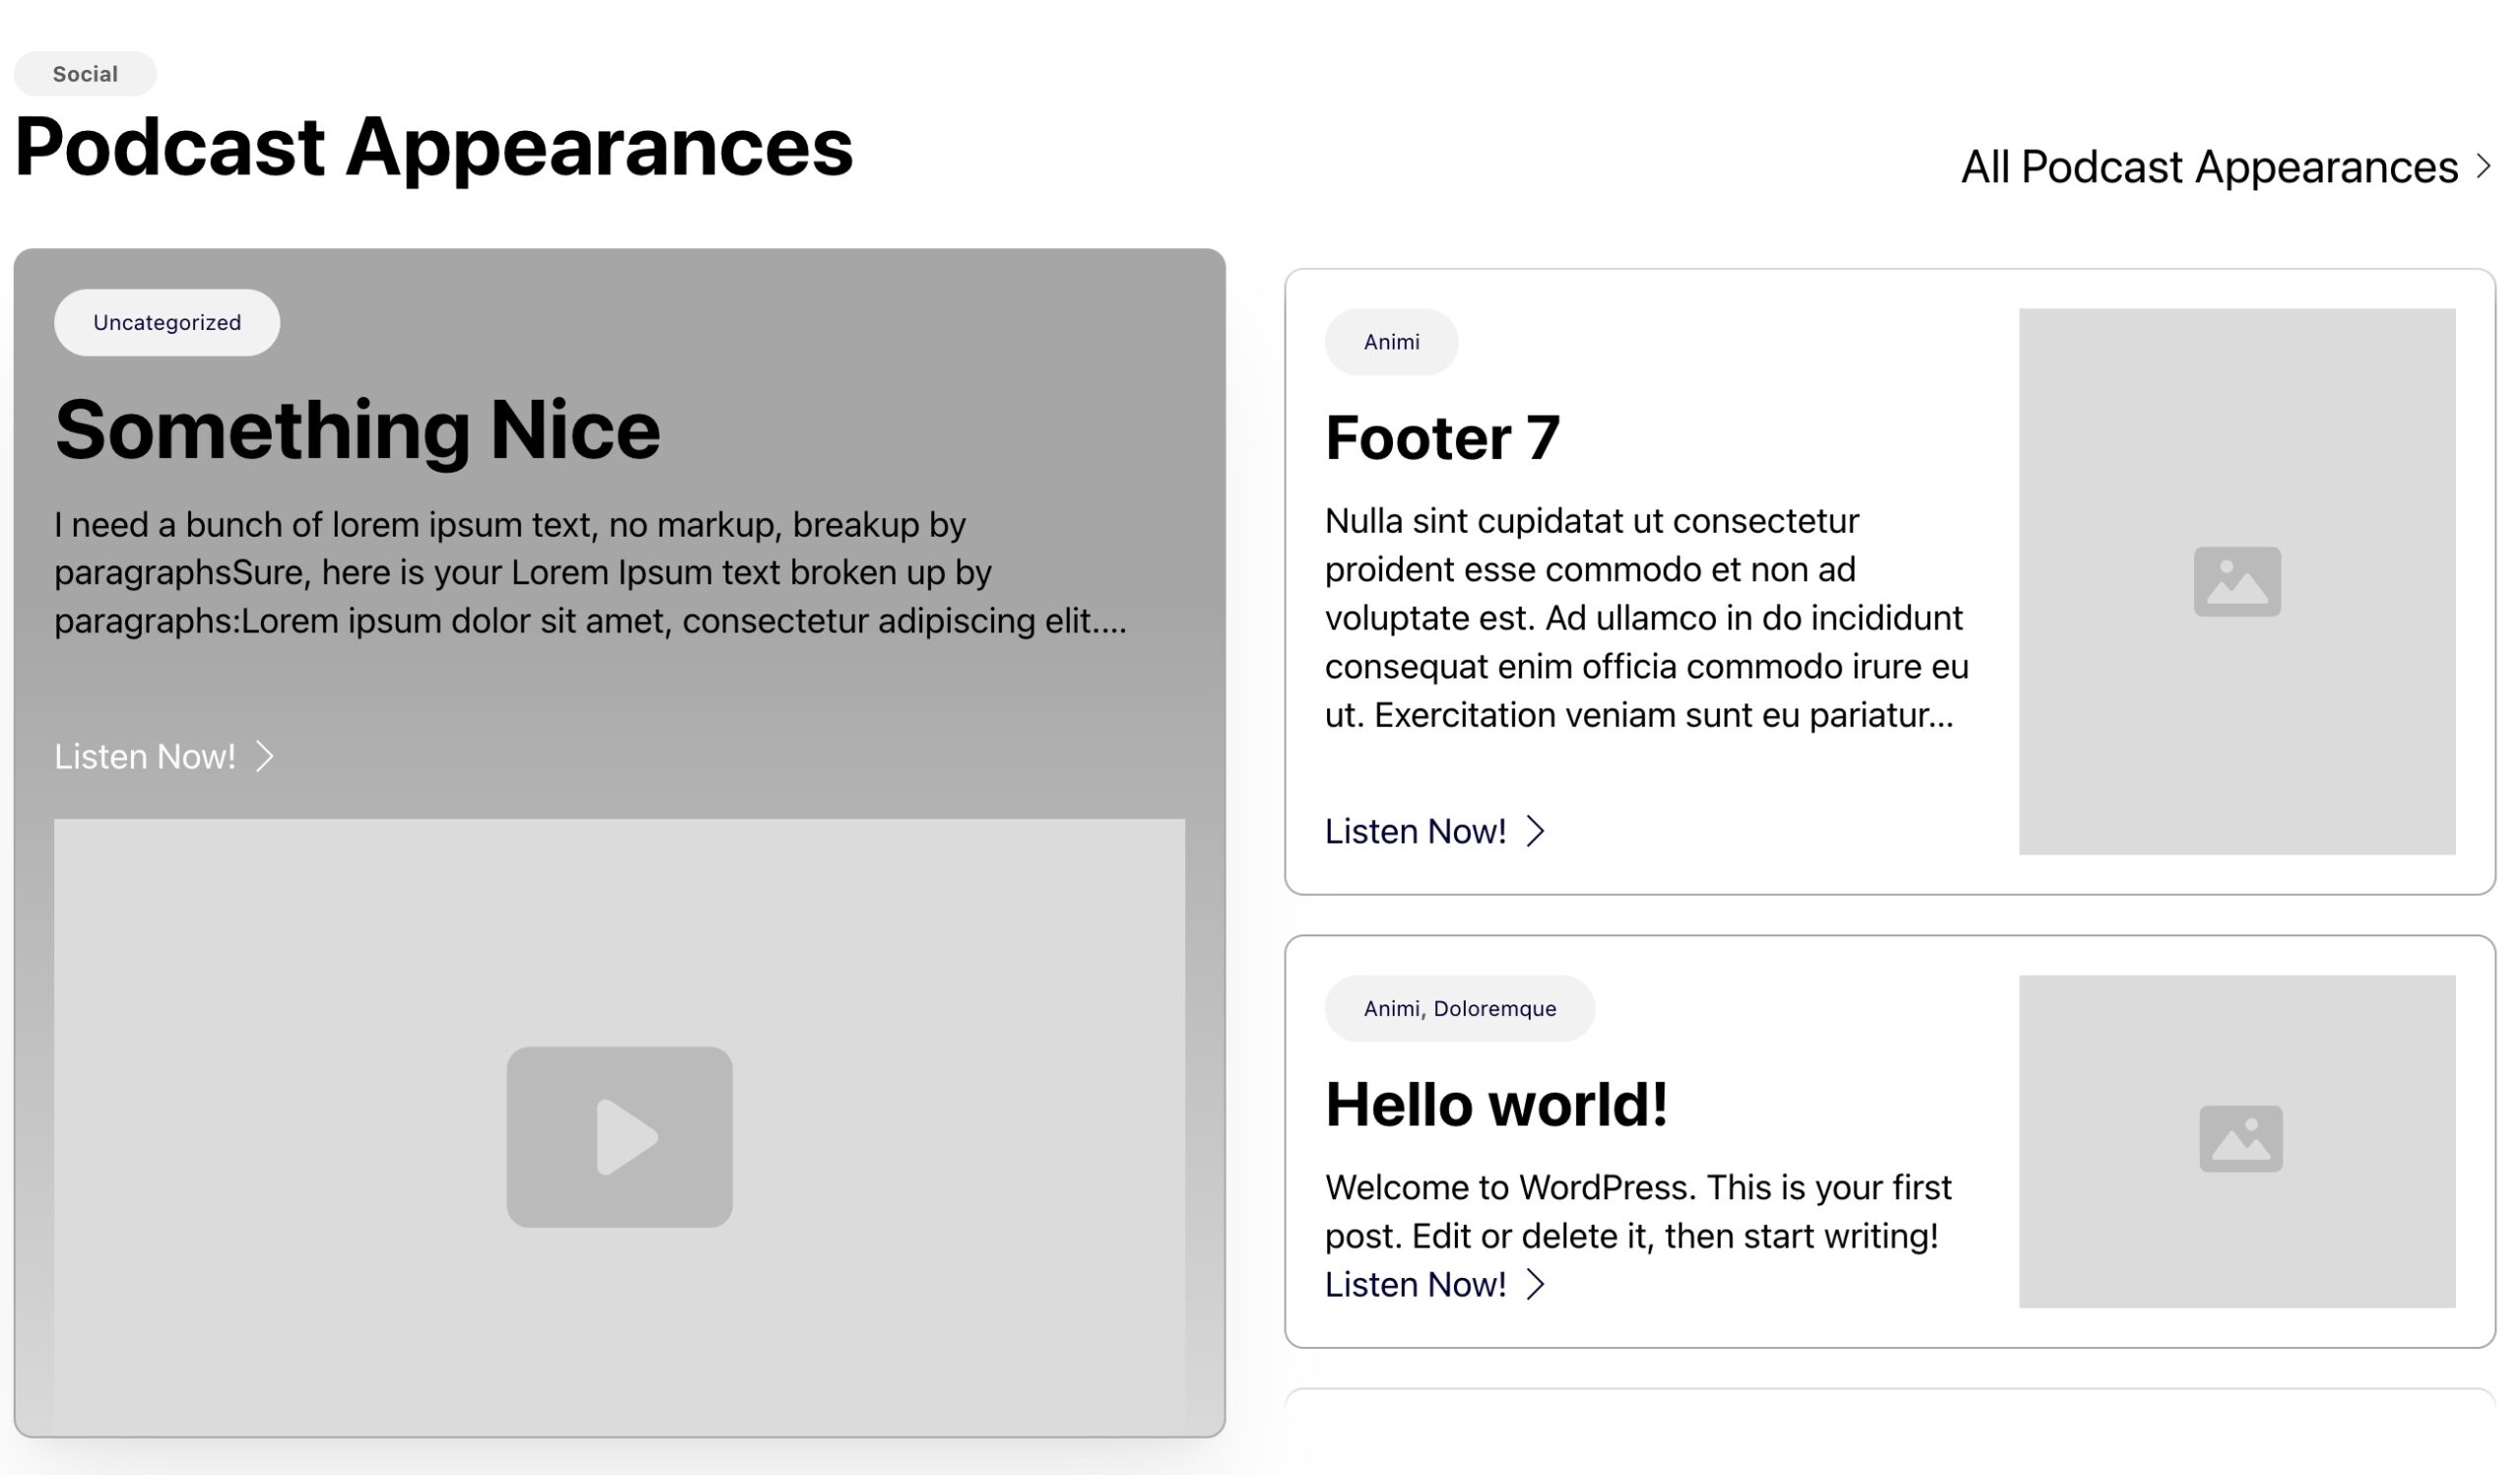This screenshot has width=2520, height=1475.
Task: Open the Footer 7 post title
Action: click(x=1441, y=438)
